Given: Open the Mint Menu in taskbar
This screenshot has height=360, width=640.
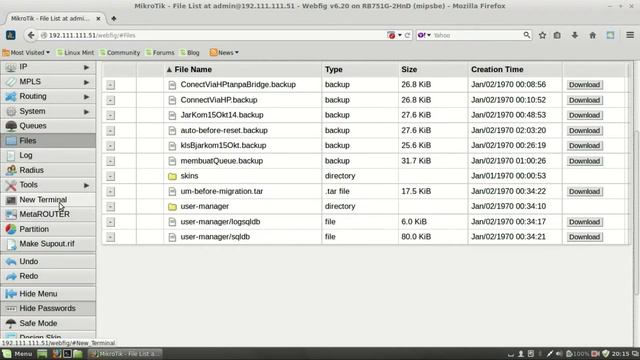Looking at the screenshot, I should (18, 354).
